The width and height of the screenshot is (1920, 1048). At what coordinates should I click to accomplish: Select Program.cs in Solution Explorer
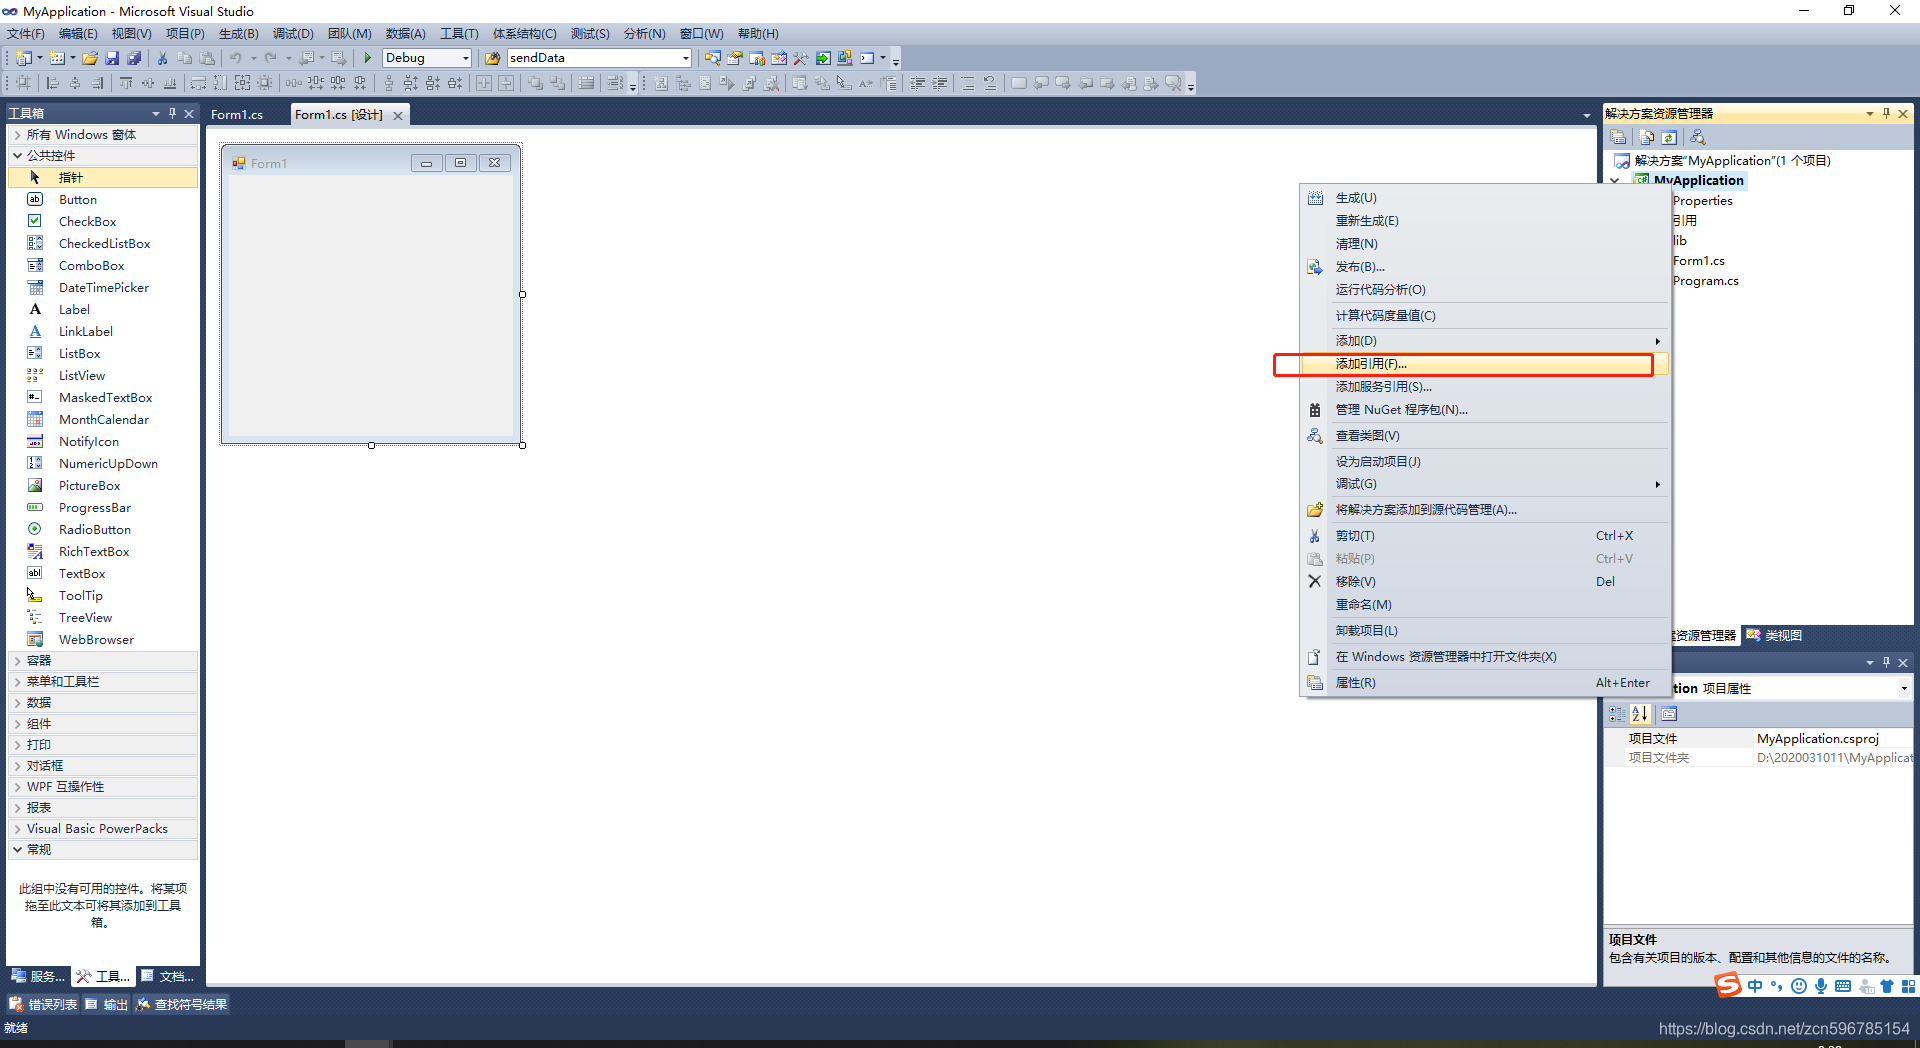(x=1705, y=281)
